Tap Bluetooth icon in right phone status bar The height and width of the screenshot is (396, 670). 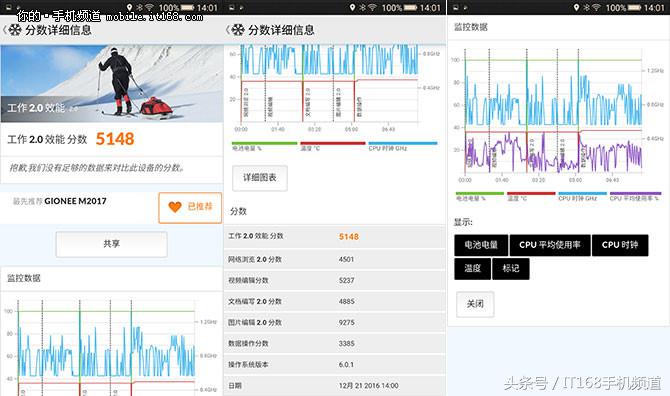point(587,7)
